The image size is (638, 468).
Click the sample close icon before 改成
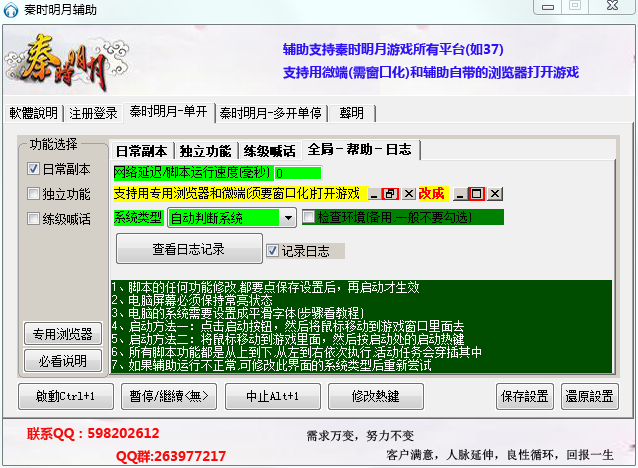click(x=408, y=193)
